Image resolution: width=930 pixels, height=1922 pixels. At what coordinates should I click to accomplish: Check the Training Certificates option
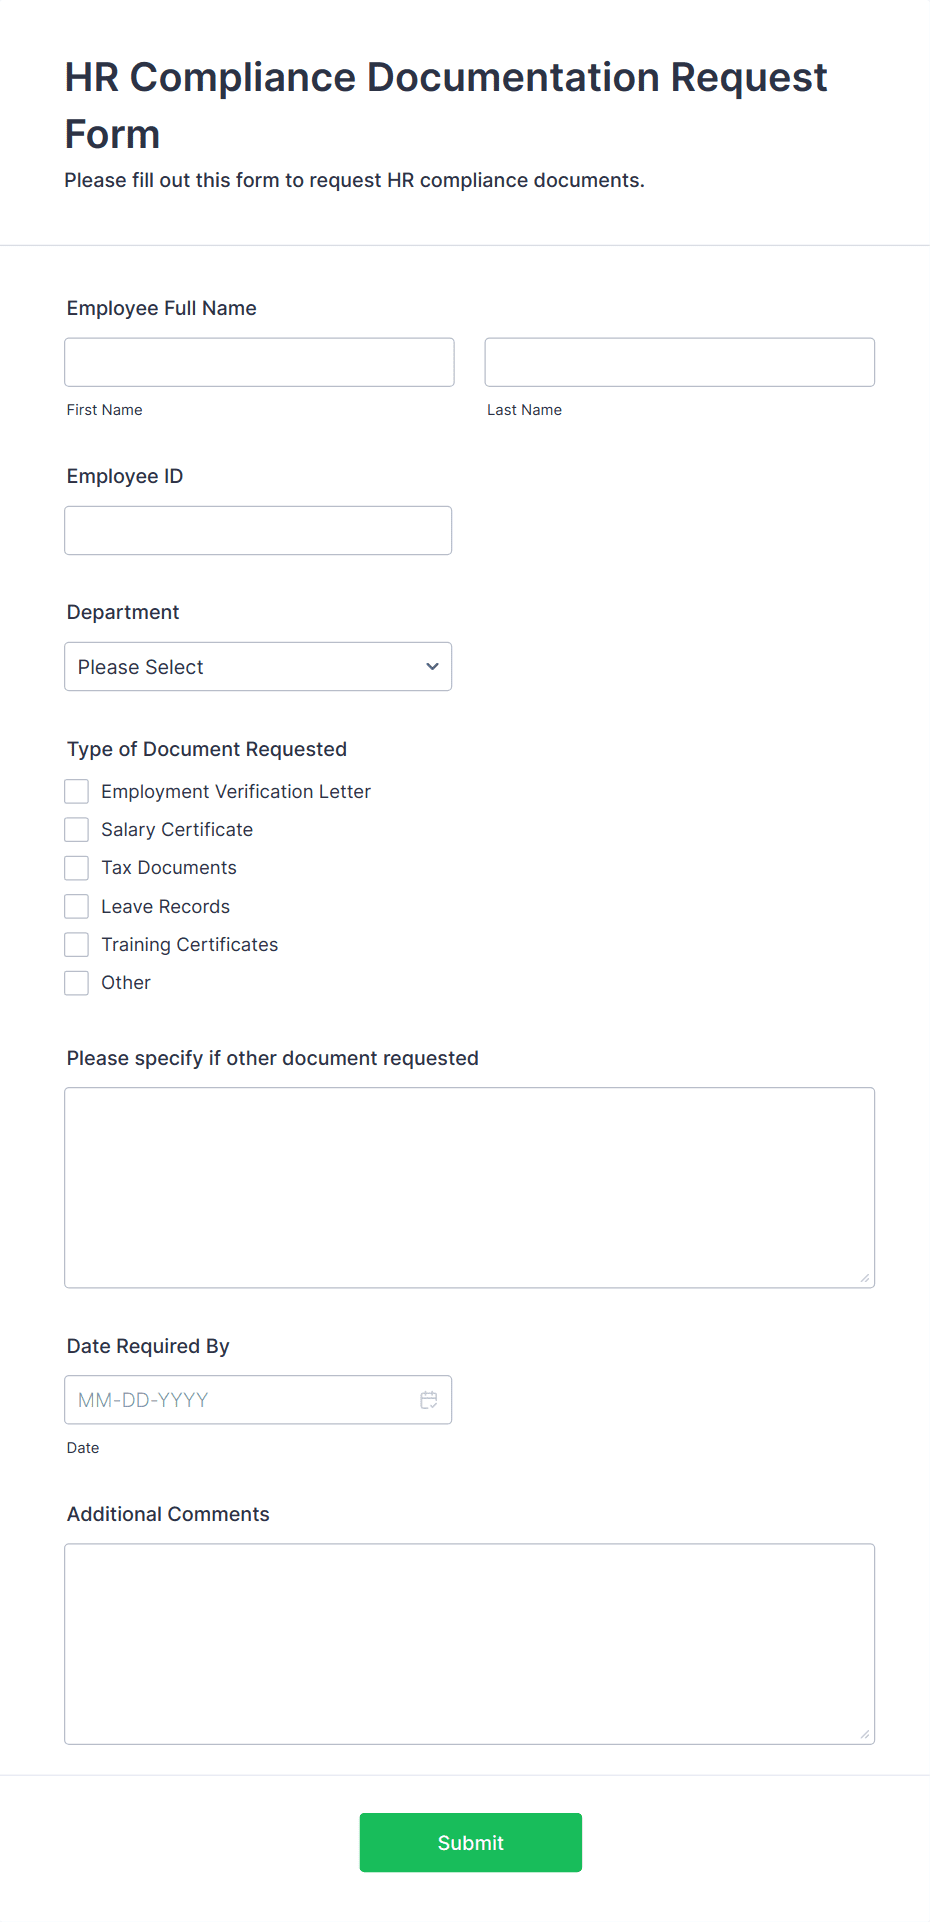click(x=76, y=943)
